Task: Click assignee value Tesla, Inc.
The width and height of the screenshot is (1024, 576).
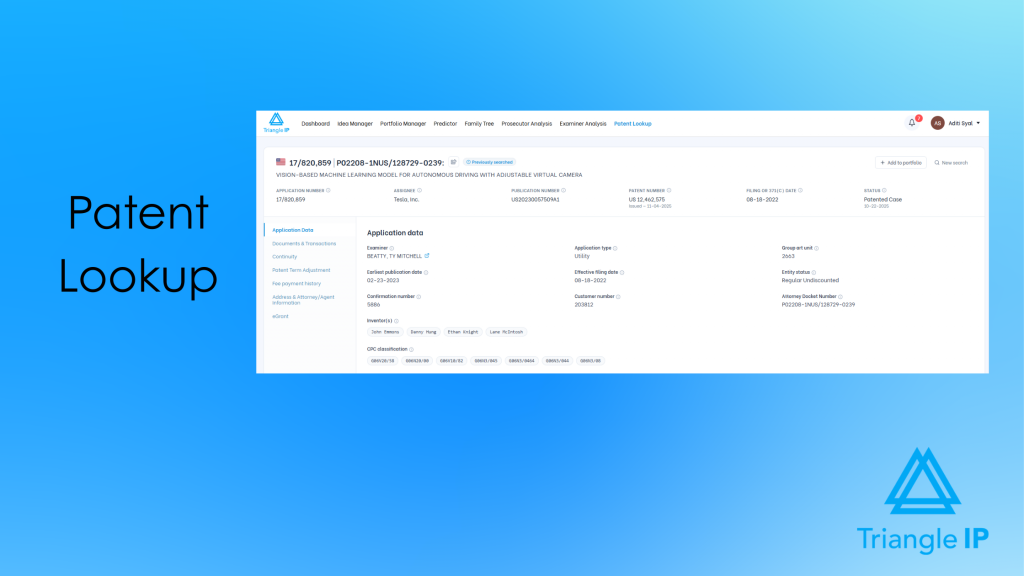Action: pyautogui.click(x=406, y=200)
